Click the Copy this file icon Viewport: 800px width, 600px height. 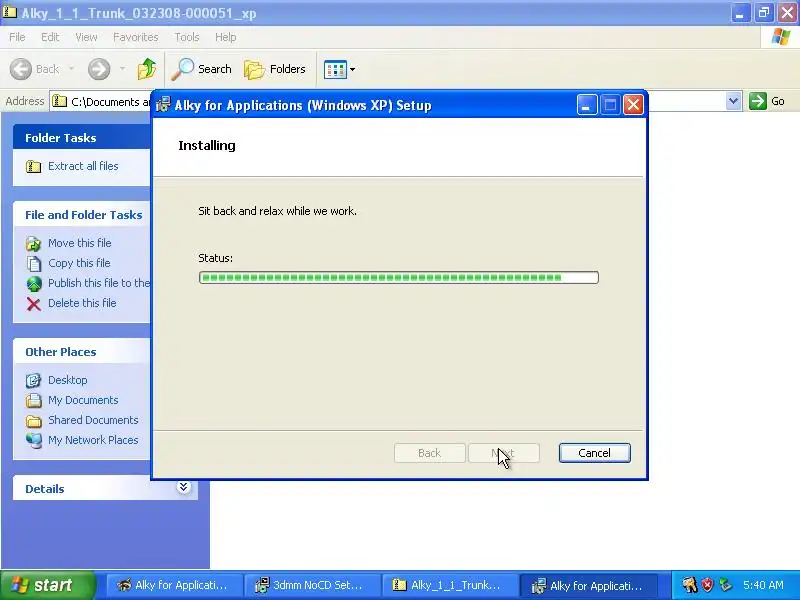pyautogui.click(x=34, y=263)
